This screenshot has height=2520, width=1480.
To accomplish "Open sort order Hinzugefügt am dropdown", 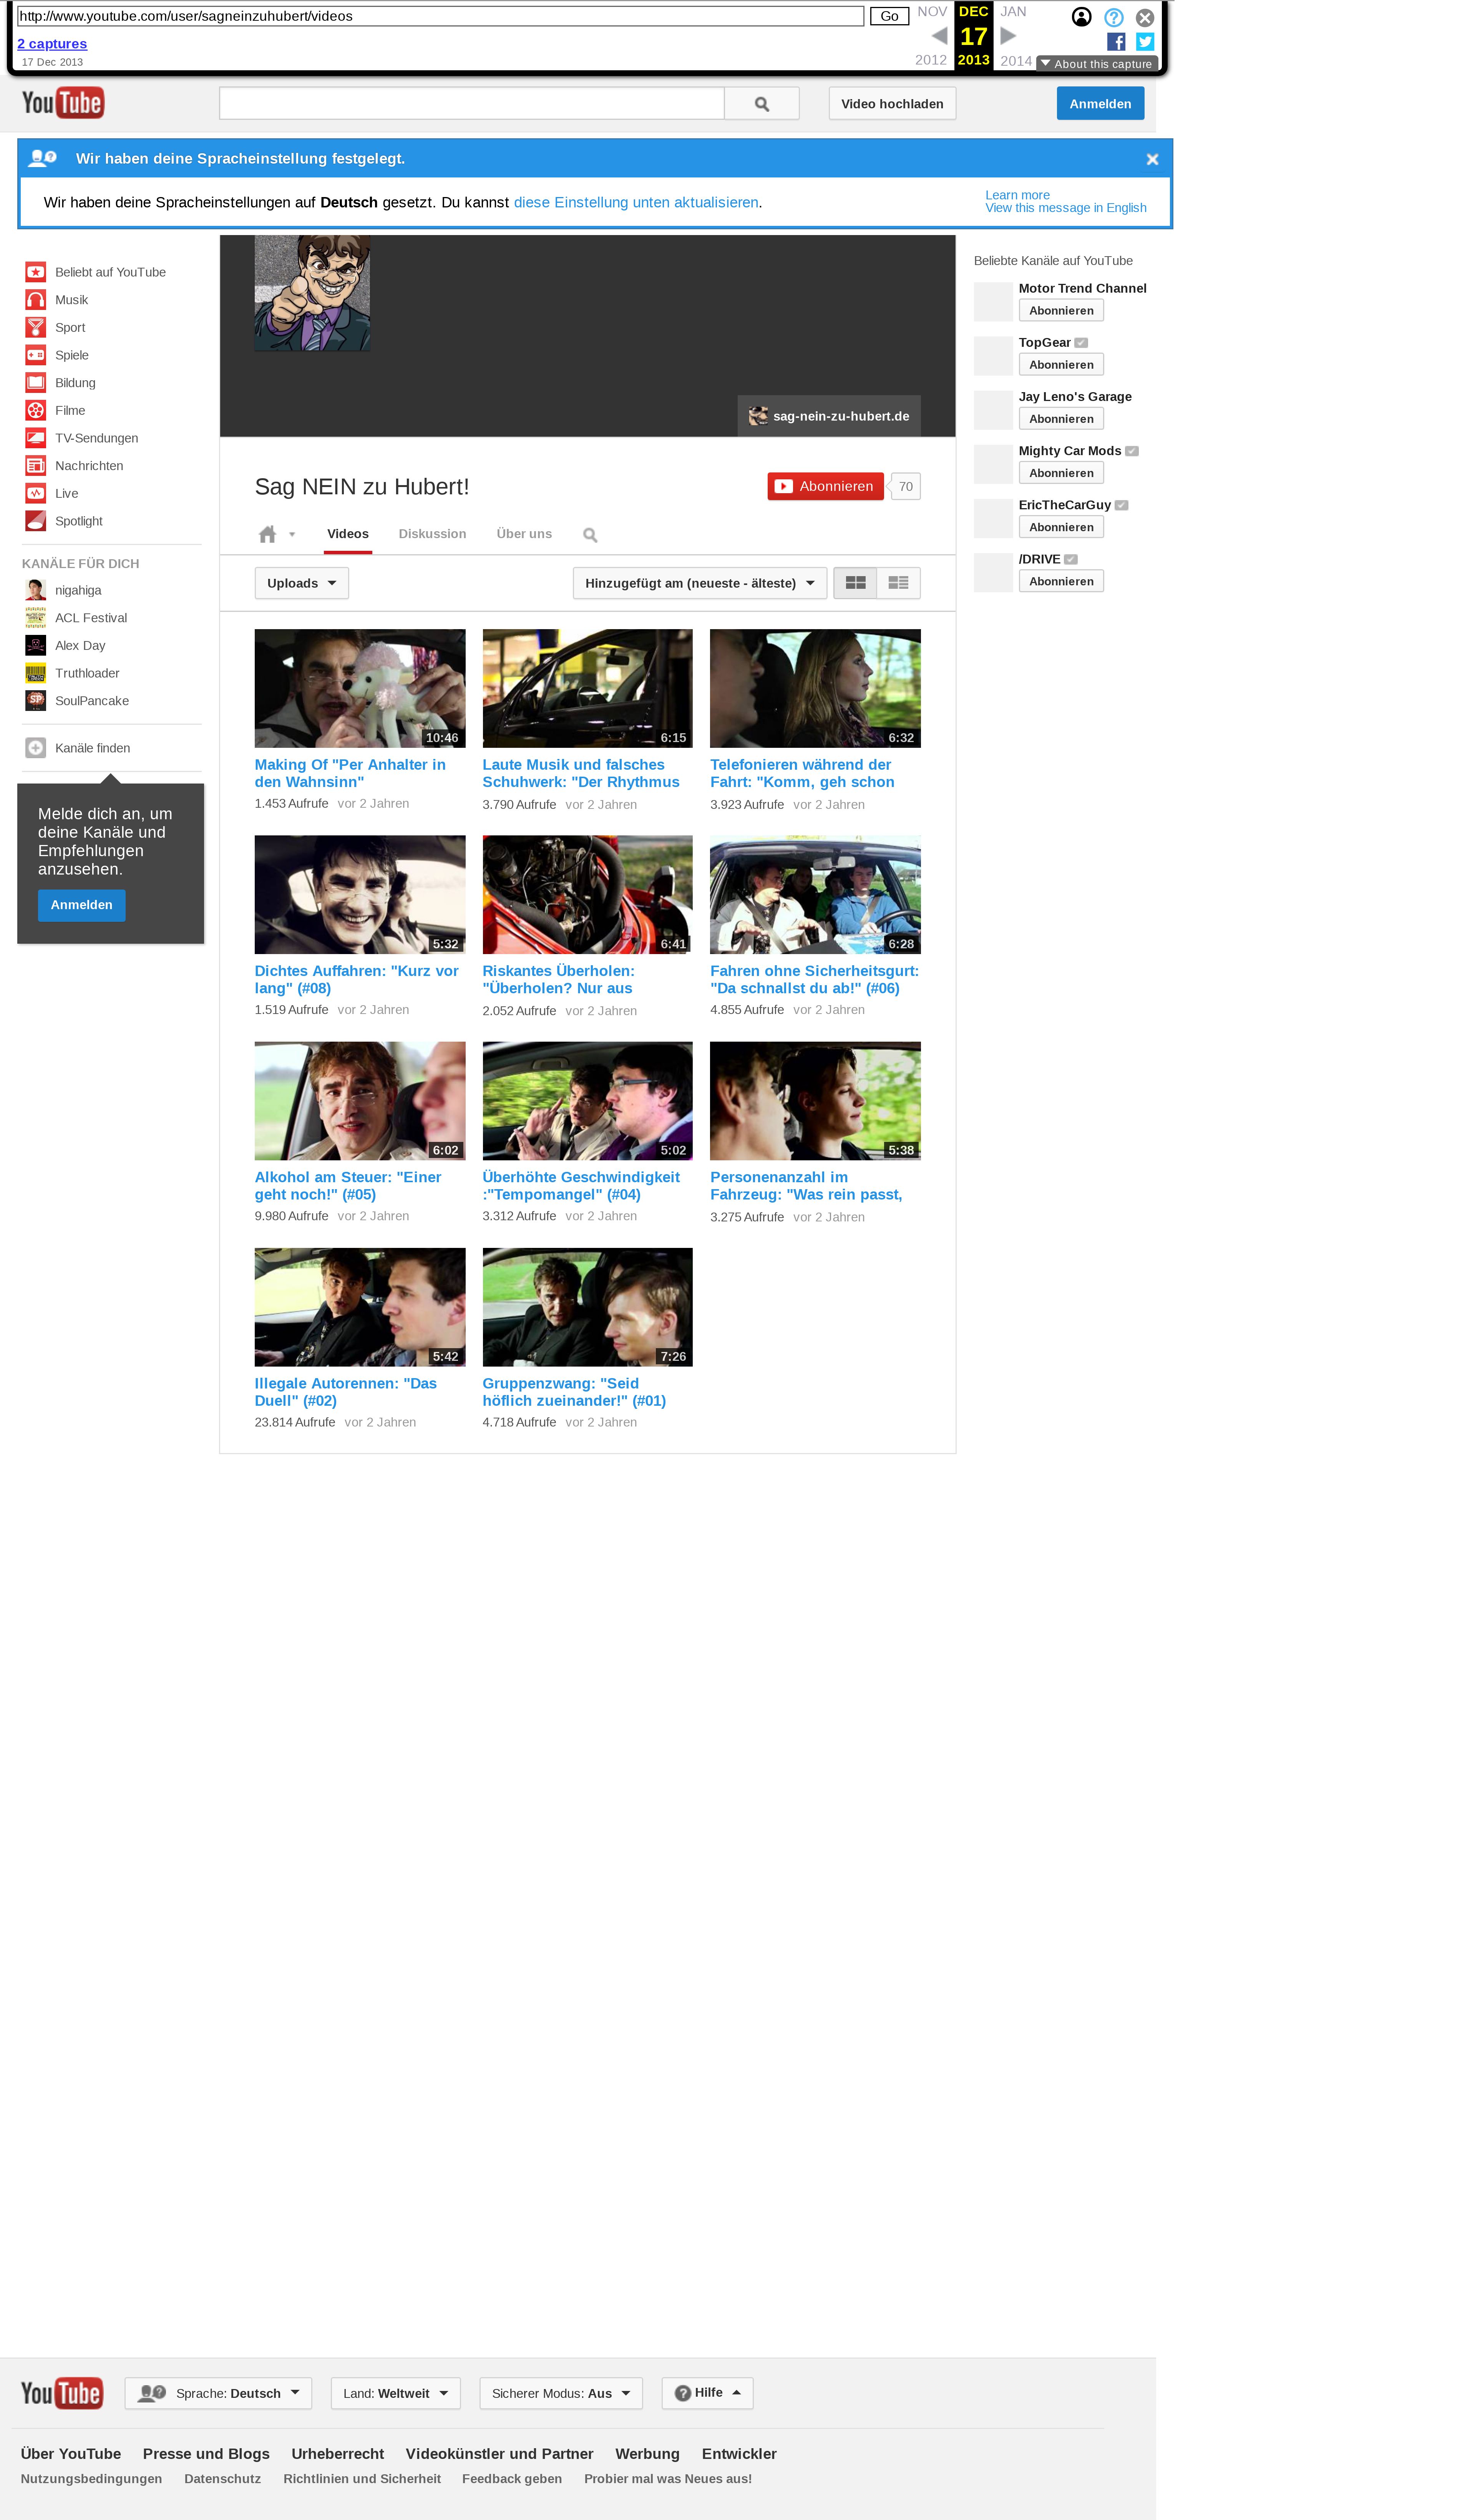I will tap(700, 583).
